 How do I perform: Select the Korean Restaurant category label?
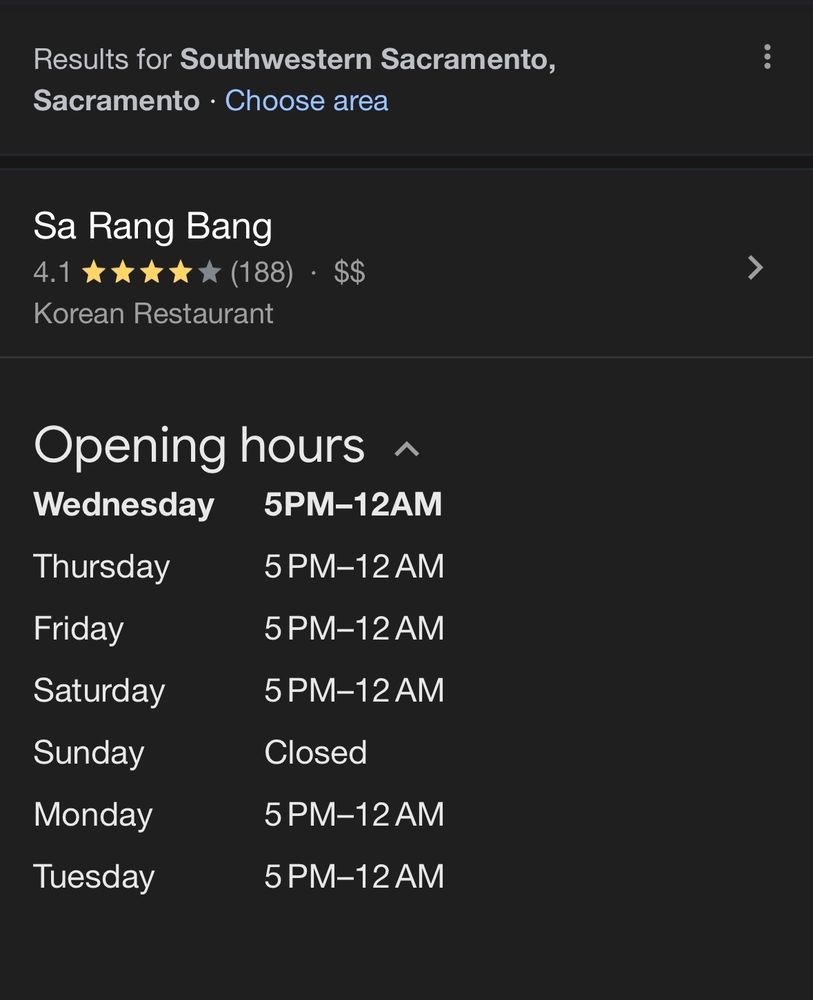click(153, 313)
